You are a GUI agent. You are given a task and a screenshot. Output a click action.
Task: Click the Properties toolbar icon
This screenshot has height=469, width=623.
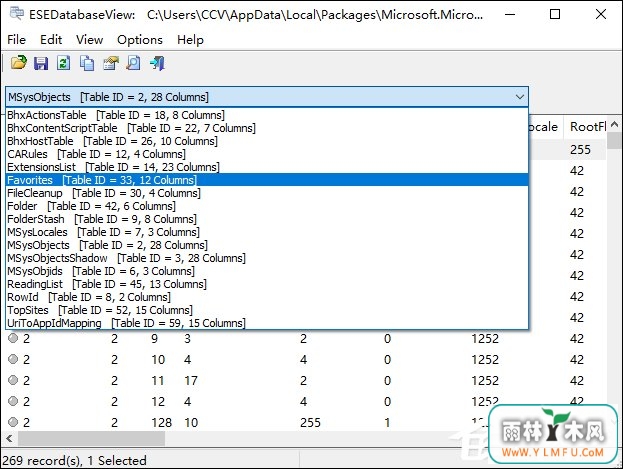111,63
